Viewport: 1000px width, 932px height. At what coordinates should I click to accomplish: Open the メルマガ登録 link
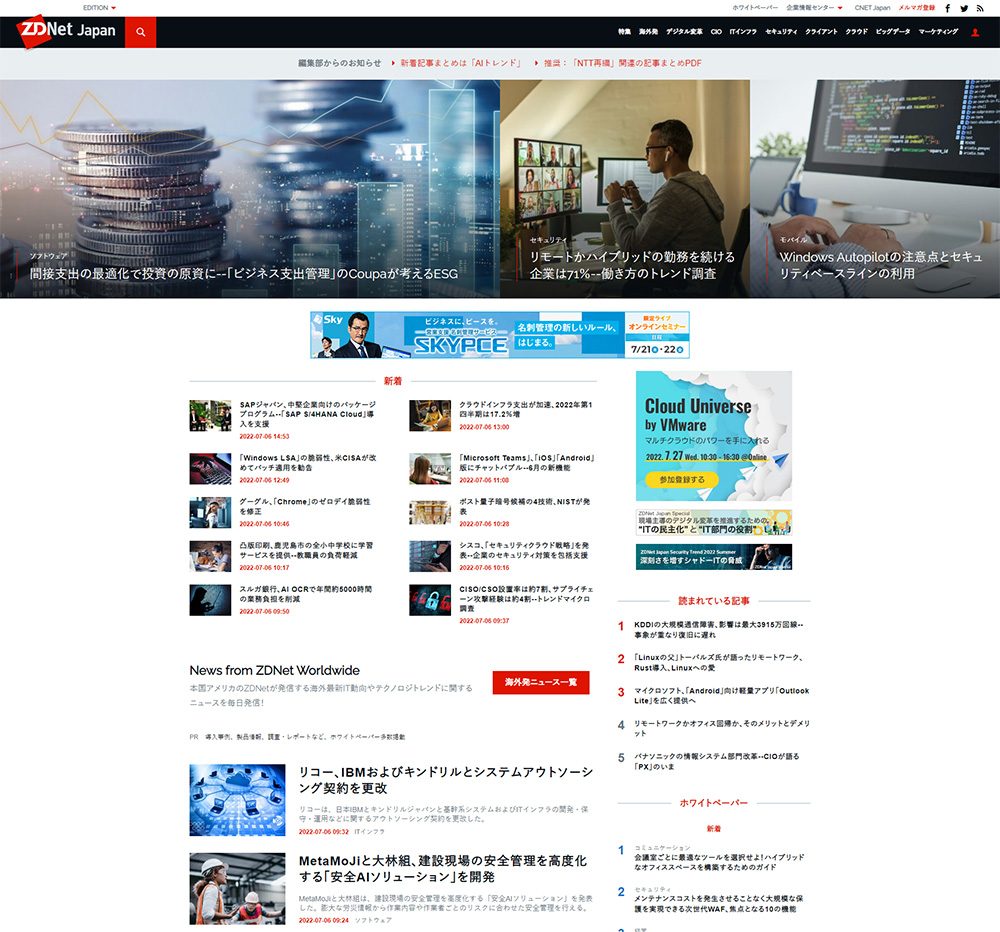[x=915, y=7]
